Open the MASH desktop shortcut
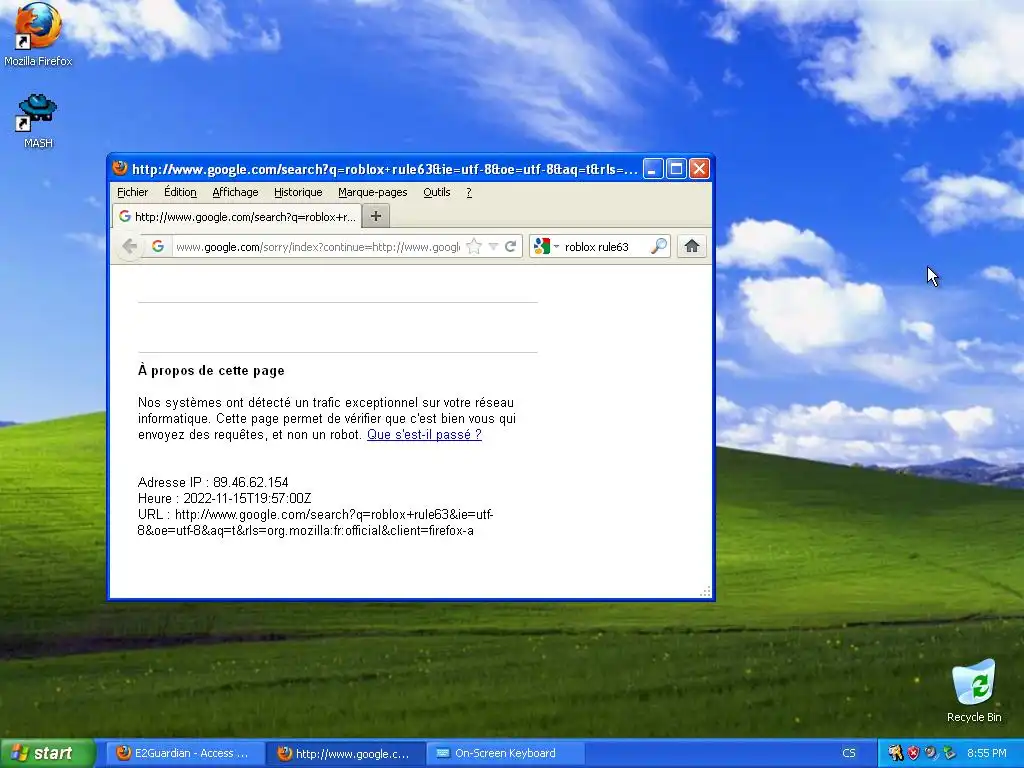 click(x=38, y=120)
